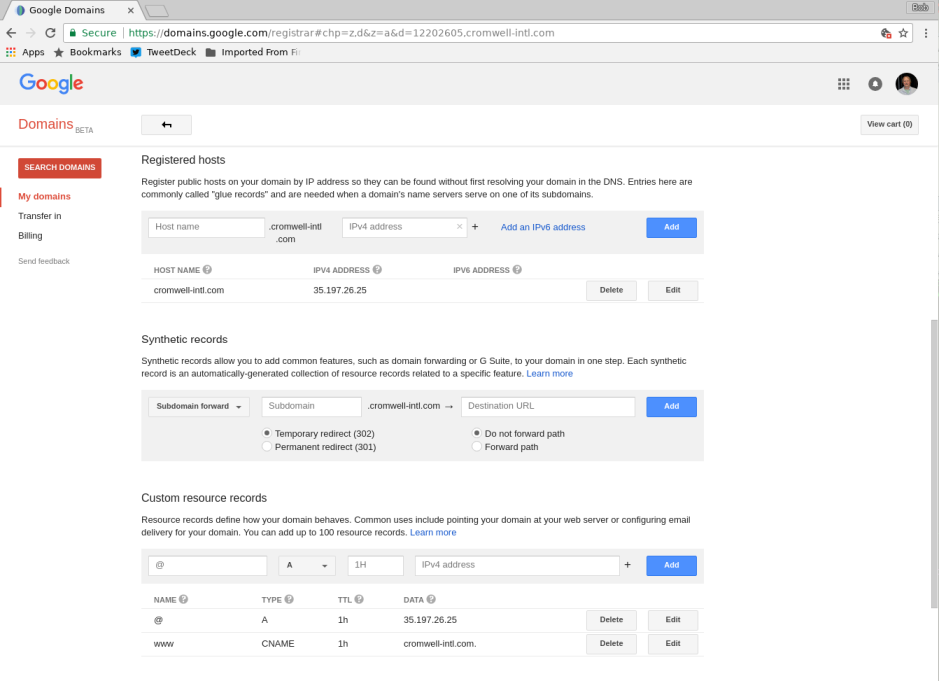Add another IPv4 address to resource record
Screen dimensions: 939x681
(628, 564)
